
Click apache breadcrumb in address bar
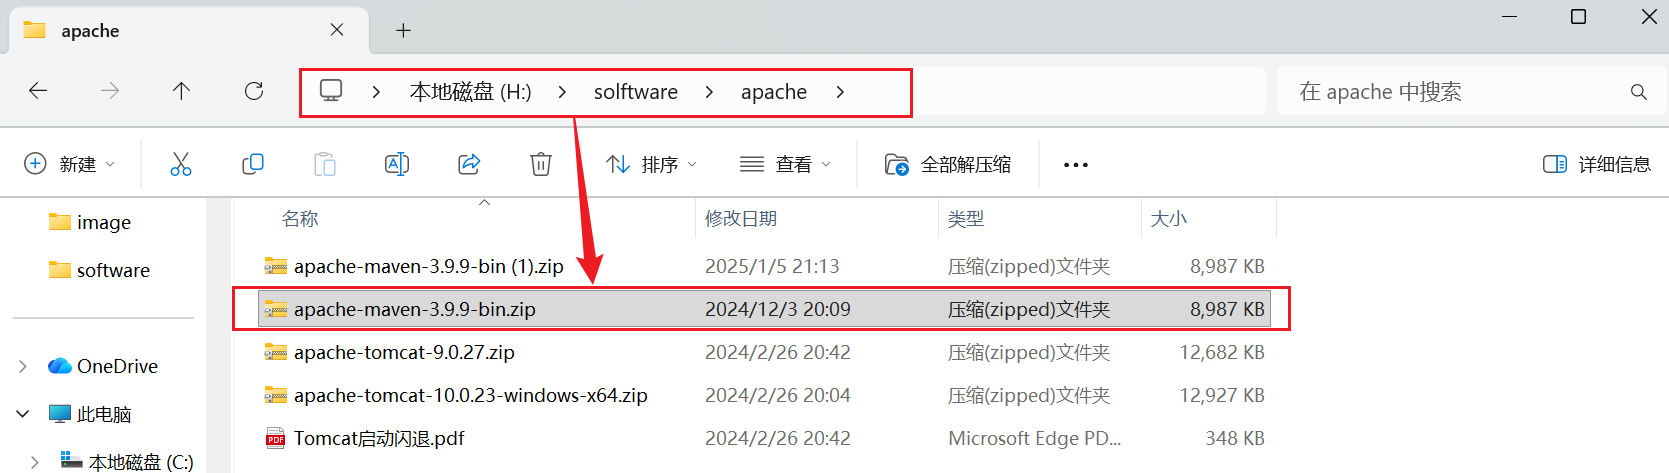774,92
